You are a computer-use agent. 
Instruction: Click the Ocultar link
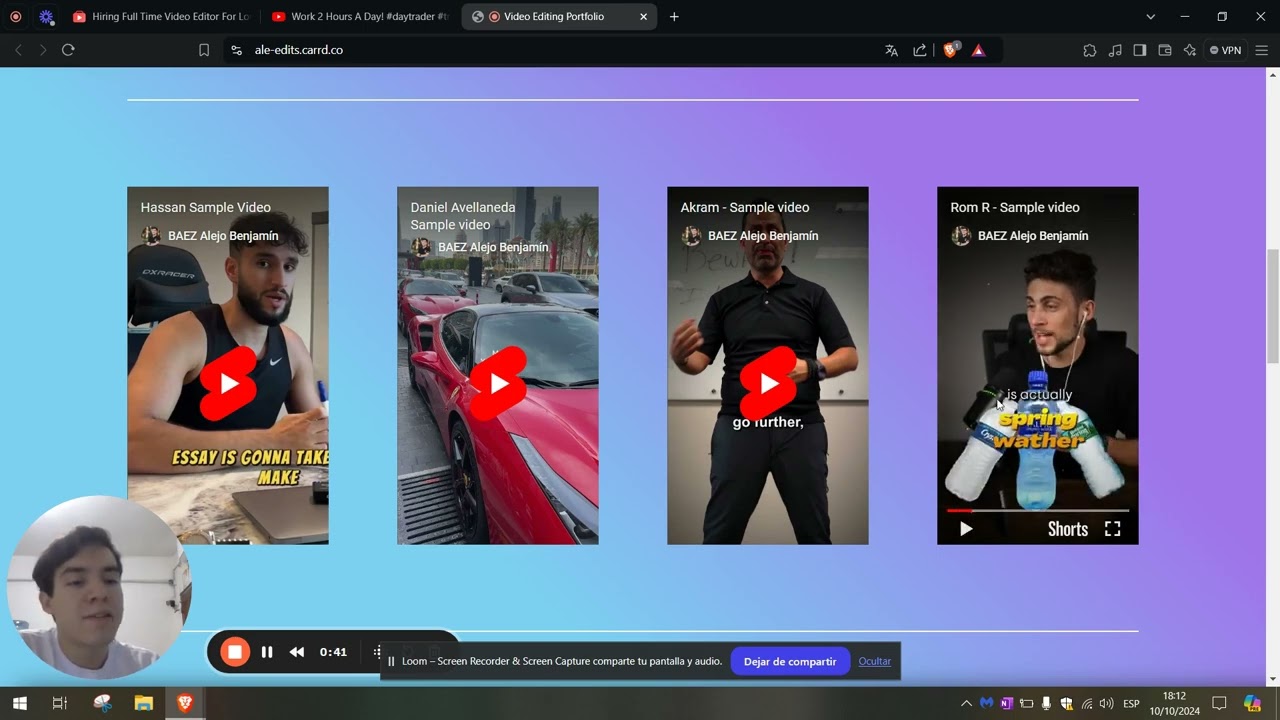pyautogui.click(x=874, y=661)
